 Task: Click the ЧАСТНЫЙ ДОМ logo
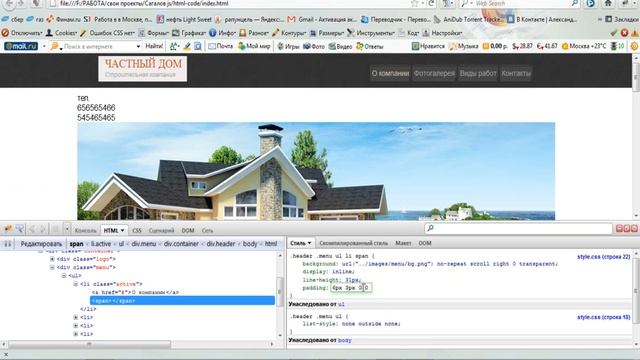pyautogui.click(x=143, y=68)
